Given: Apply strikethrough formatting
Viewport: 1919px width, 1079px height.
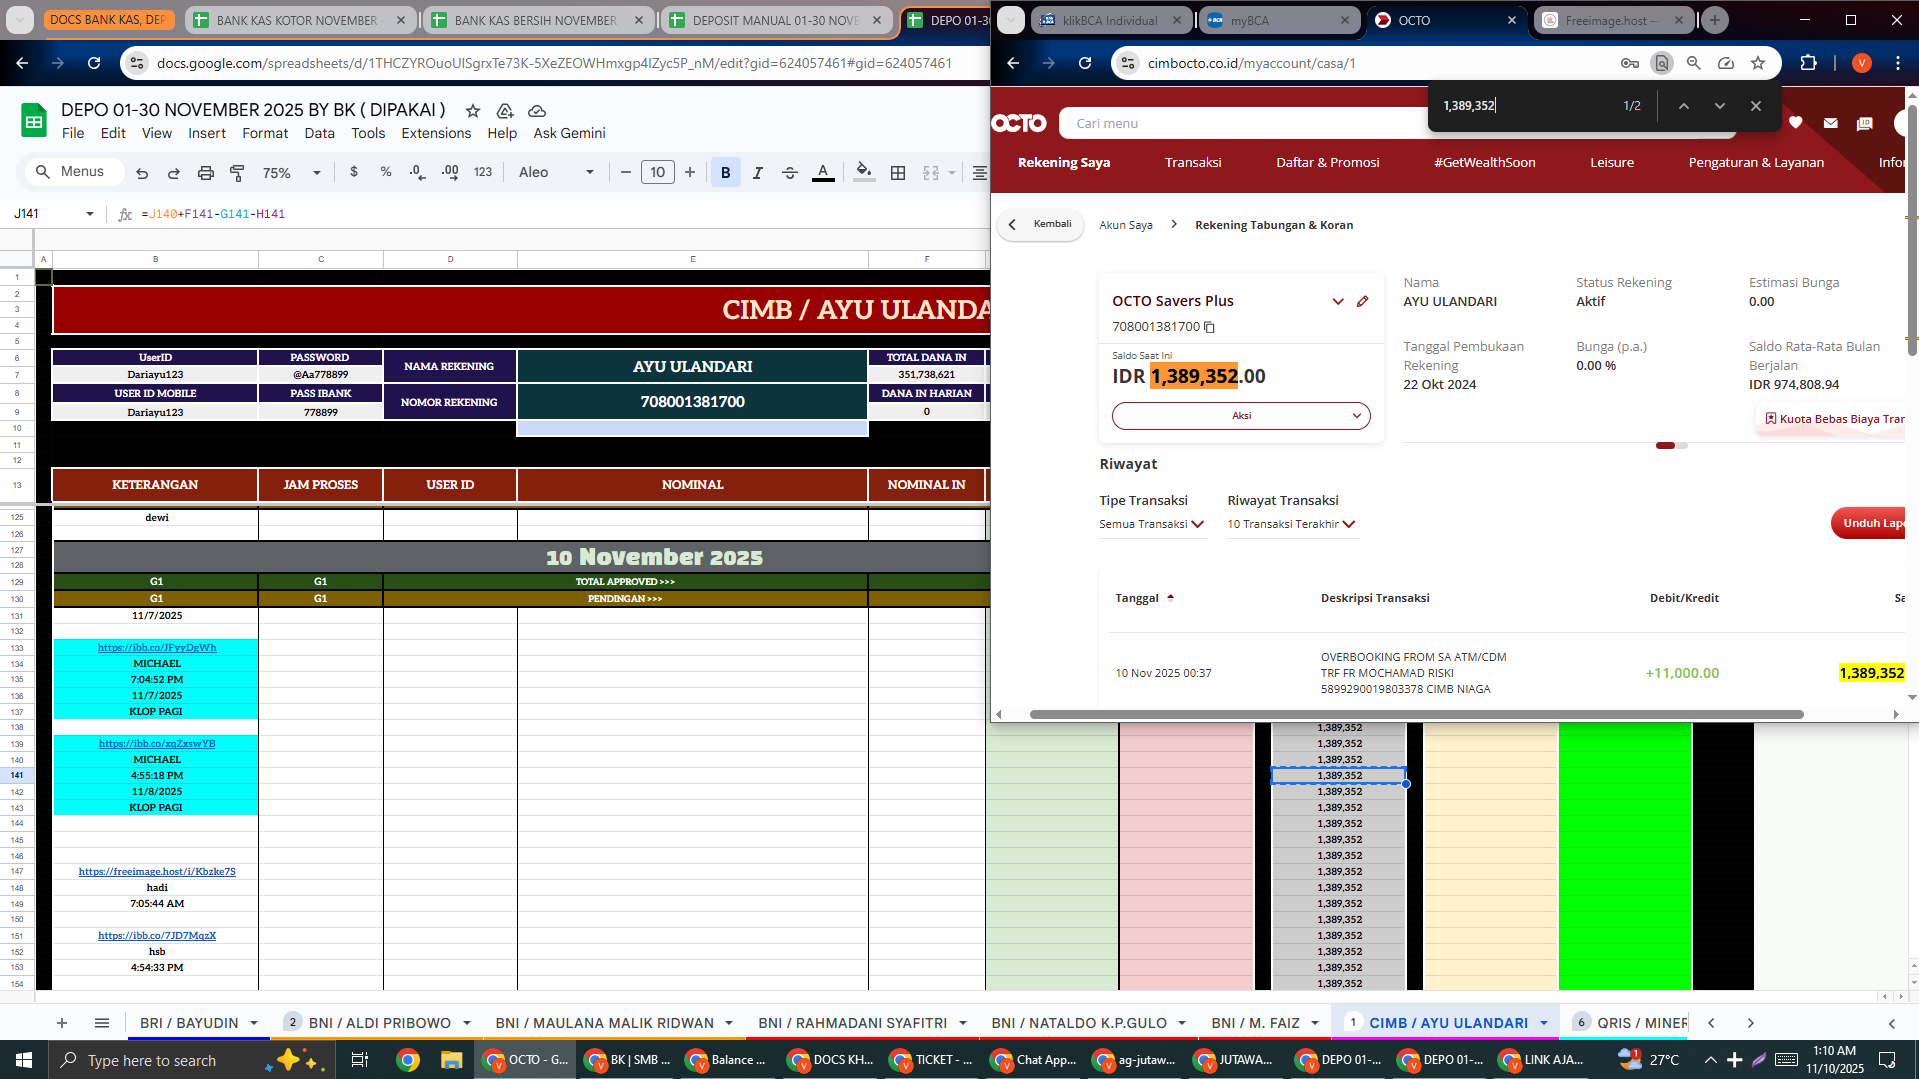Looking at the screenshot, I should (790, 172).
